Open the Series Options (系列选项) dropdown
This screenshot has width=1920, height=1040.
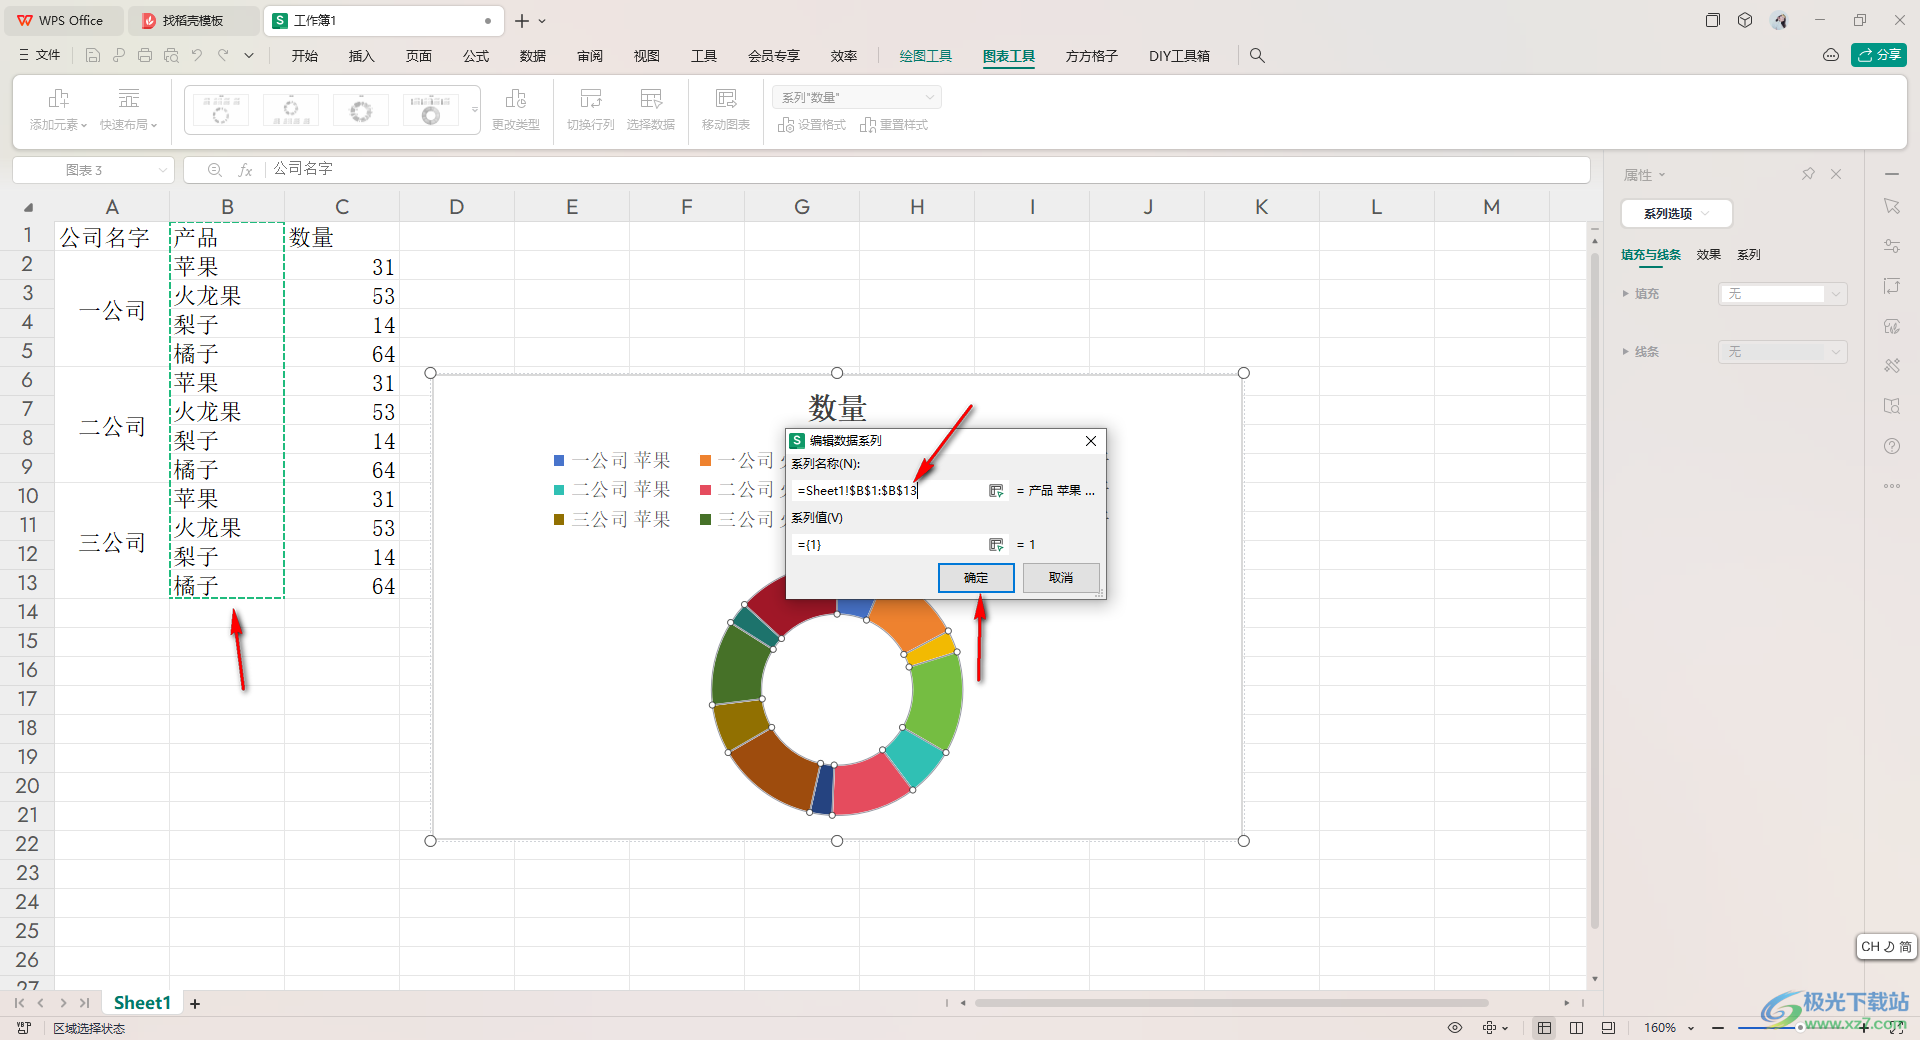click(x=1677, y=214)
